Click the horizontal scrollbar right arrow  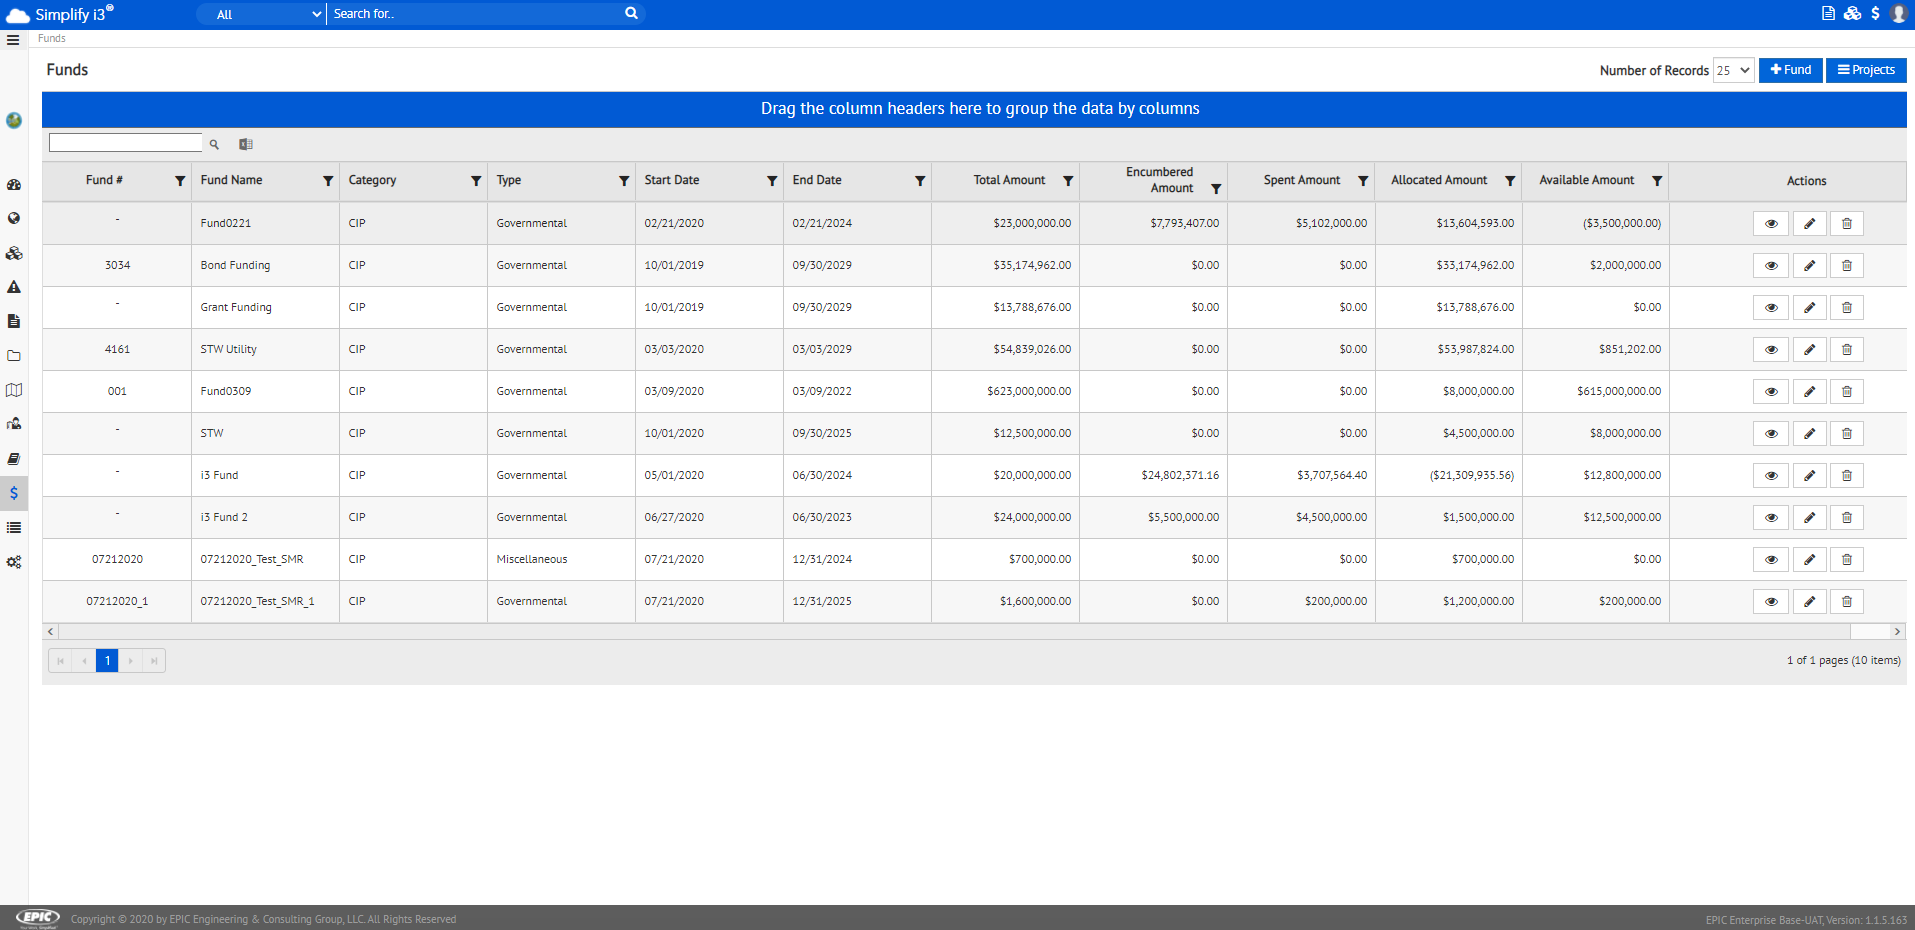click(1897, 632)
